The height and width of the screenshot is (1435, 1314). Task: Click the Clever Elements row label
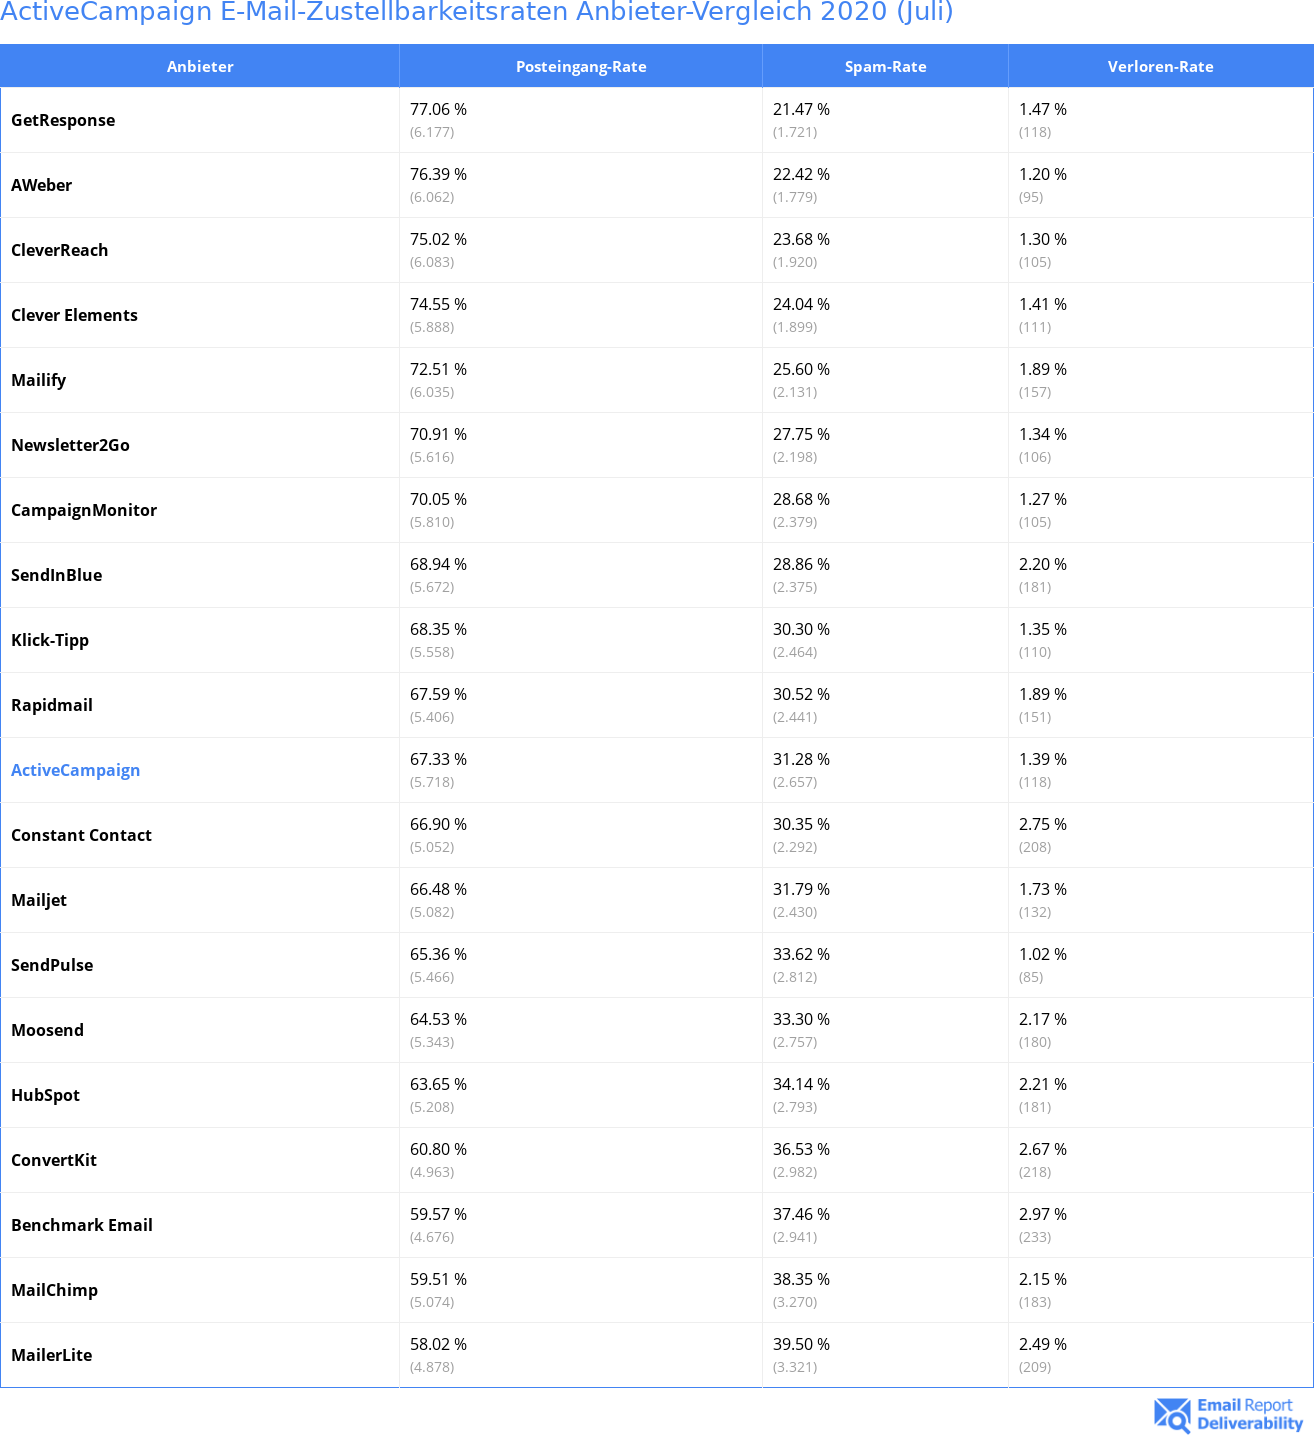click(74, 315)
